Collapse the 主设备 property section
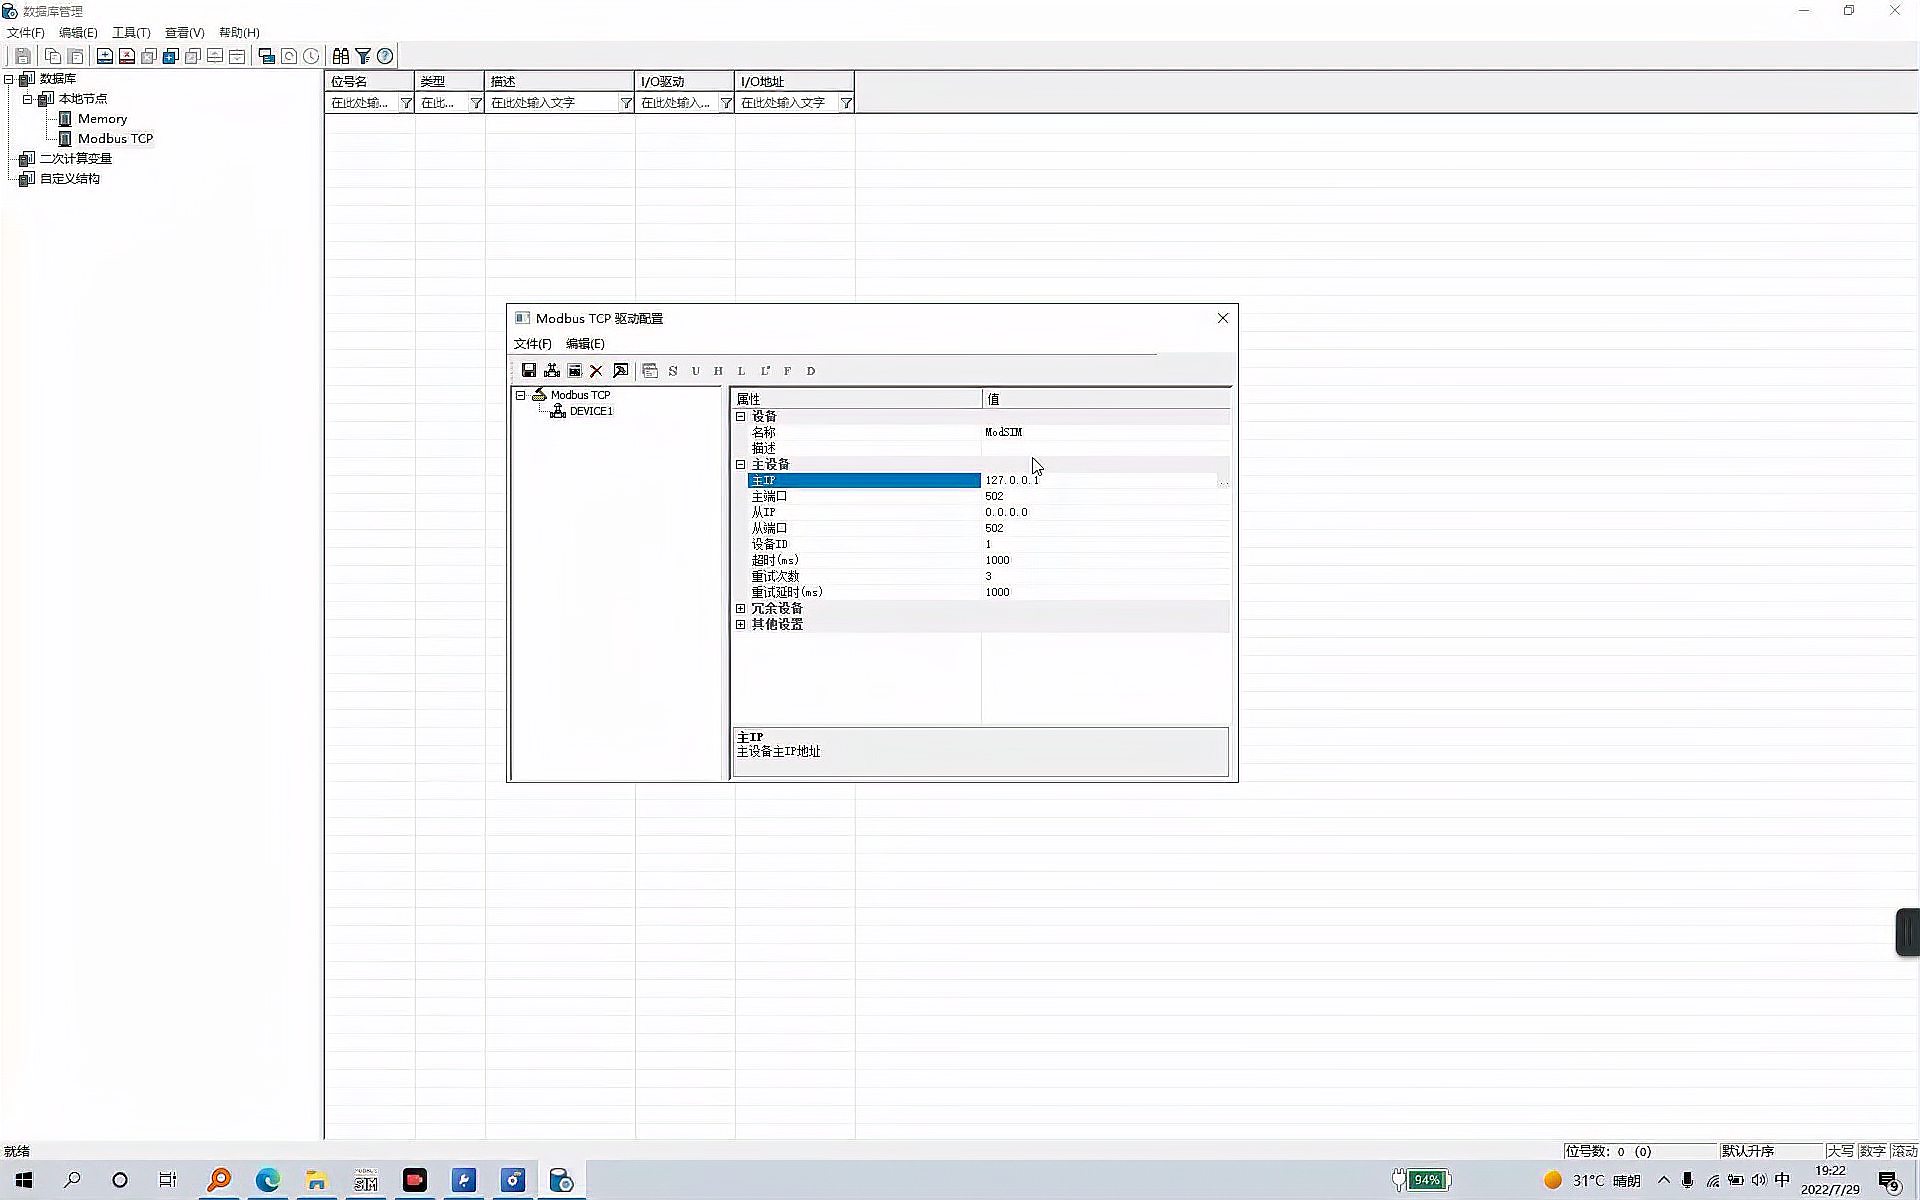 coord(741,464)
